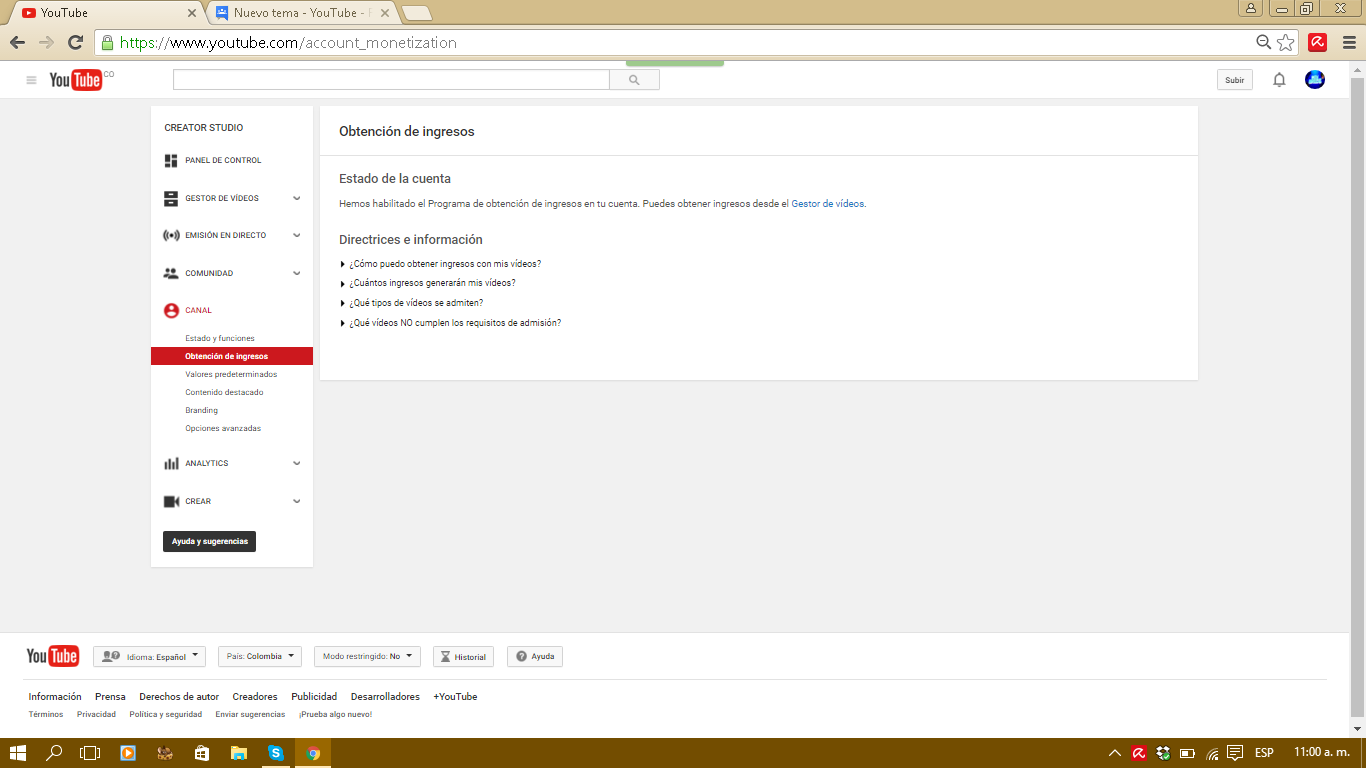
Task: Open 'Branding' in the sidebar
Action: 201,411
